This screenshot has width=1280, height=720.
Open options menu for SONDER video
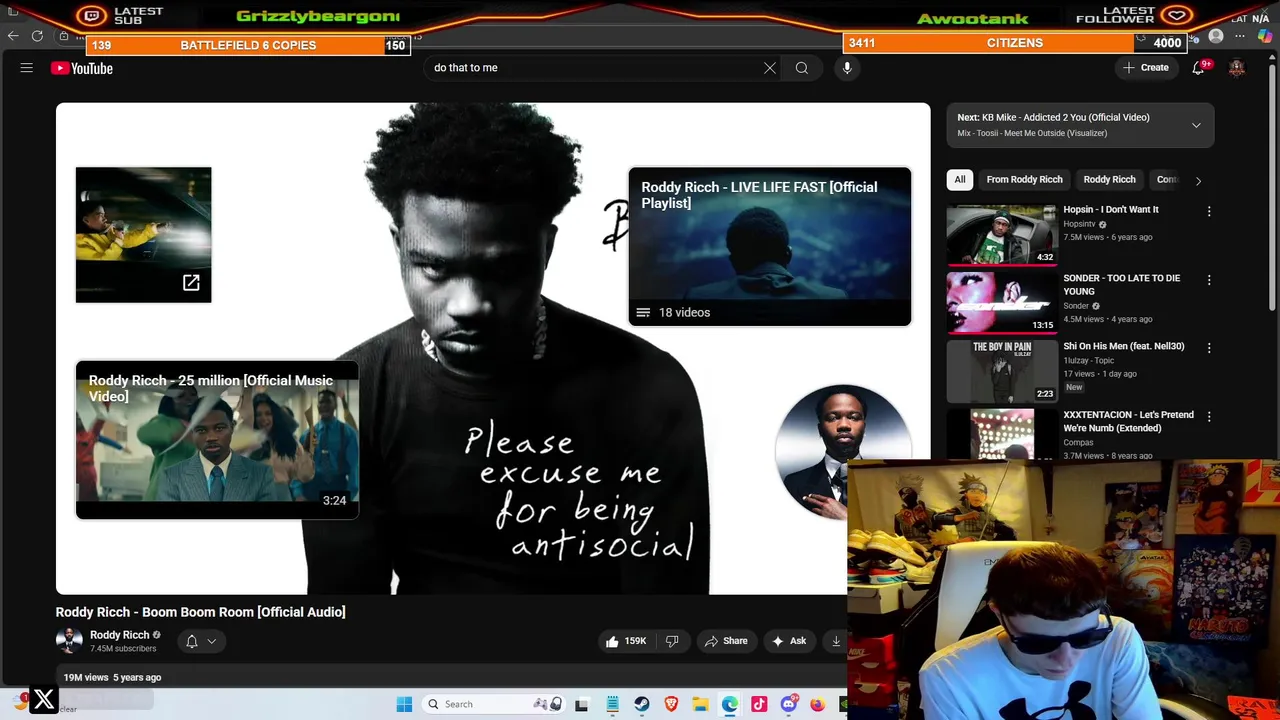coord(1209,280)
